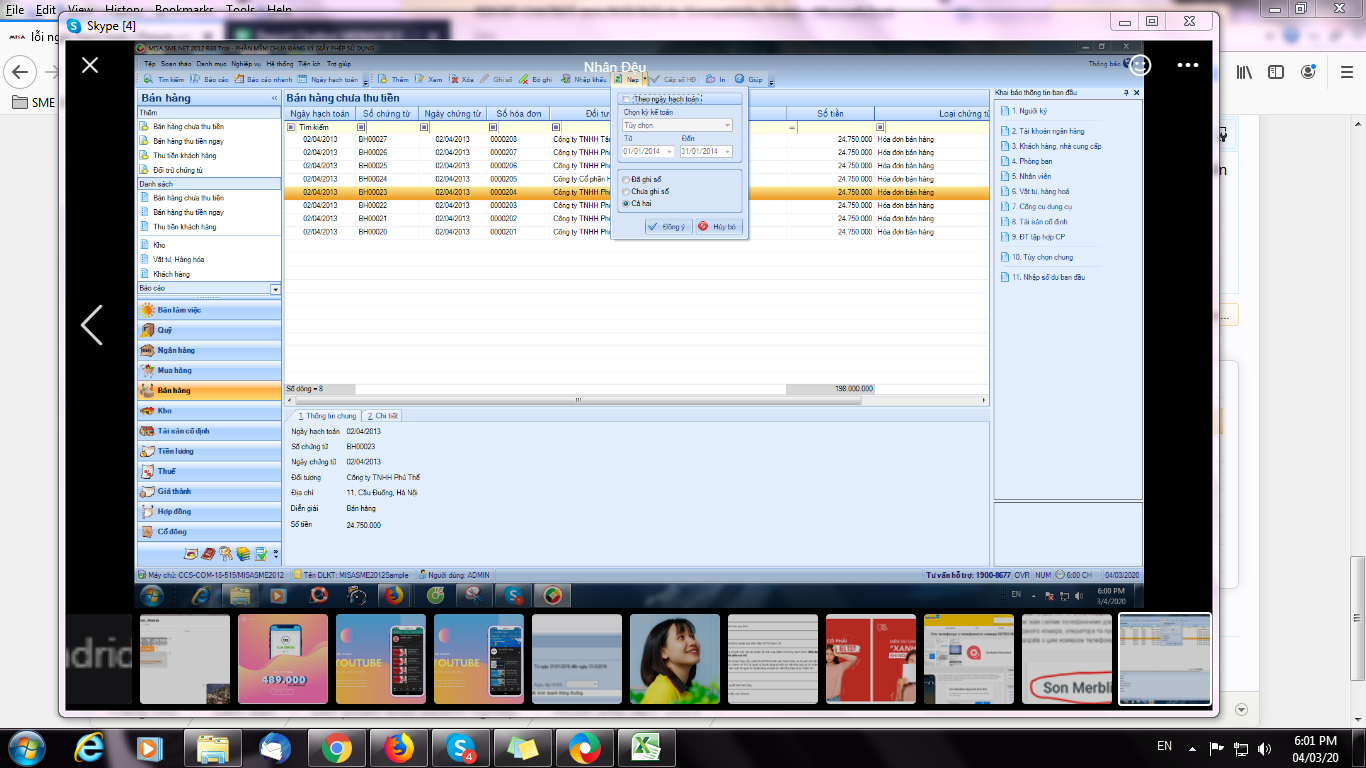Click the Xem toolbar icon
This screenshot has height=768, width=1366.
[x=420, y=79]
